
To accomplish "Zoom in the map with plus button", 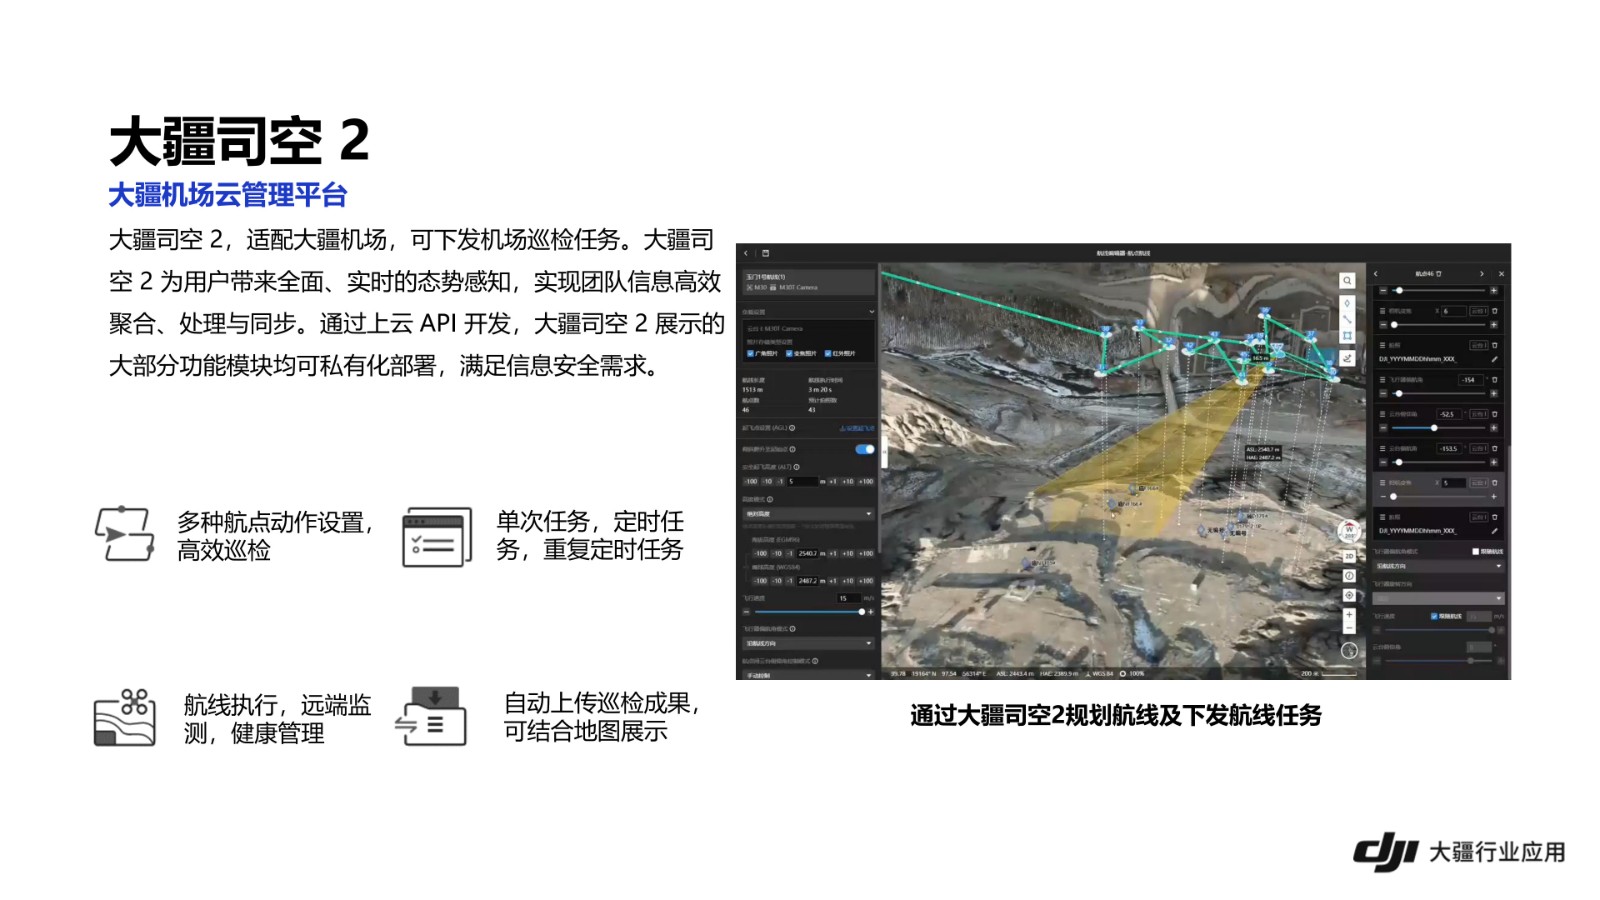I will [x=1348, y=615].
